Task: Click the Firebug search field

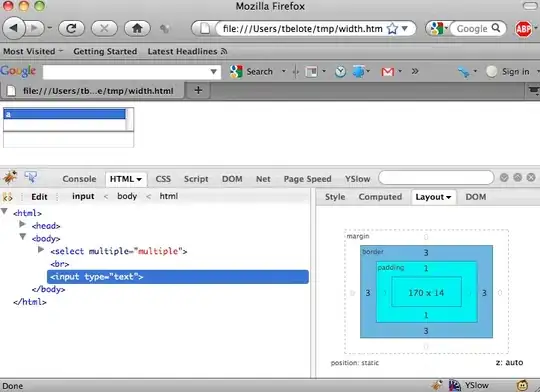Action: (436, 178)
